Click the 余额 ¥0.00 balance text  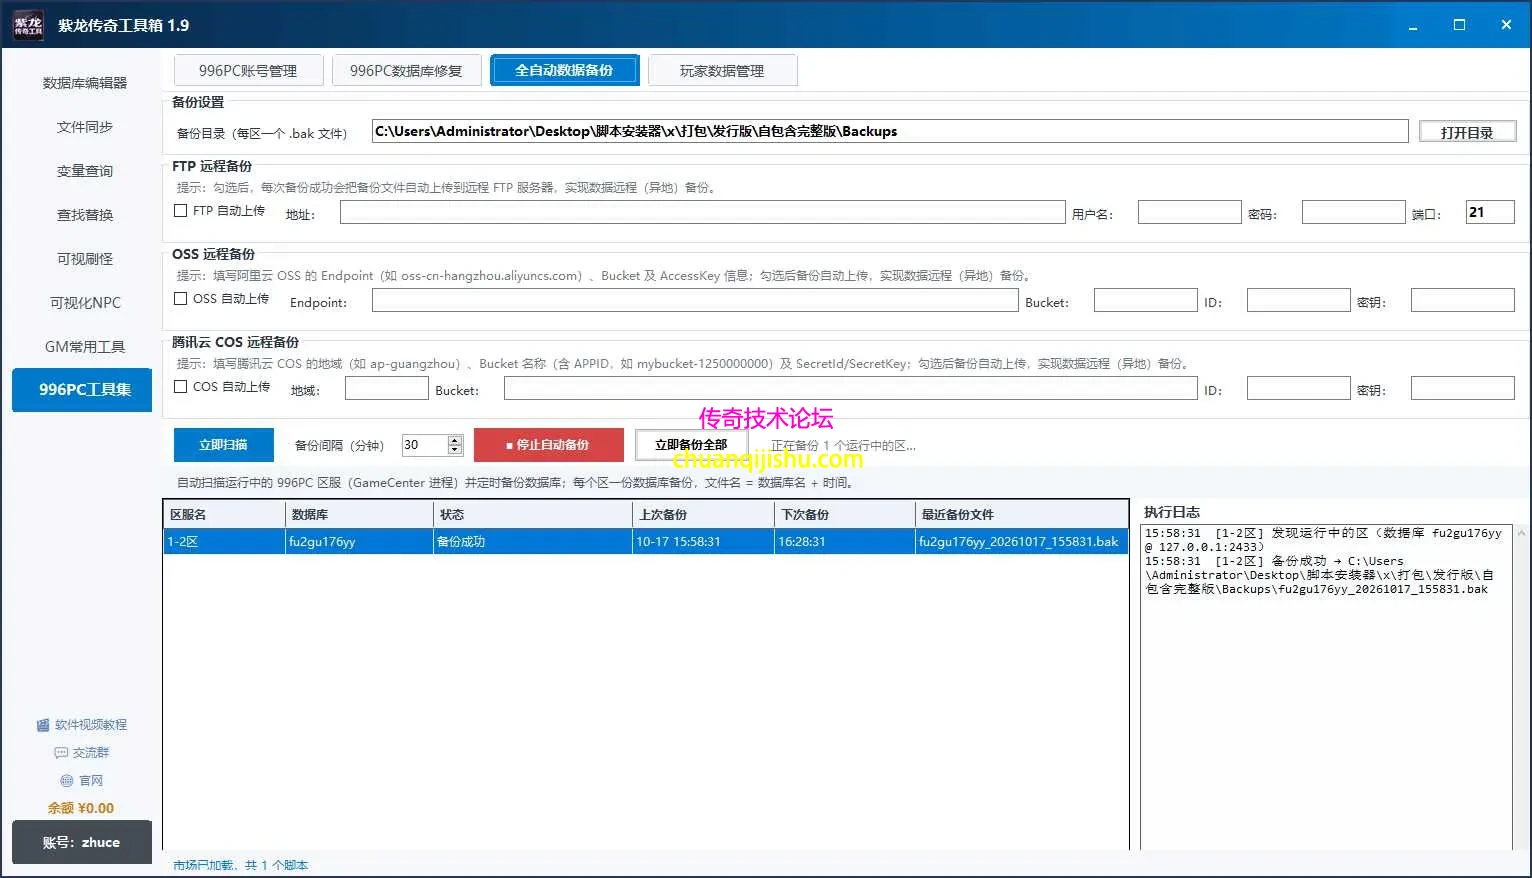81,808
